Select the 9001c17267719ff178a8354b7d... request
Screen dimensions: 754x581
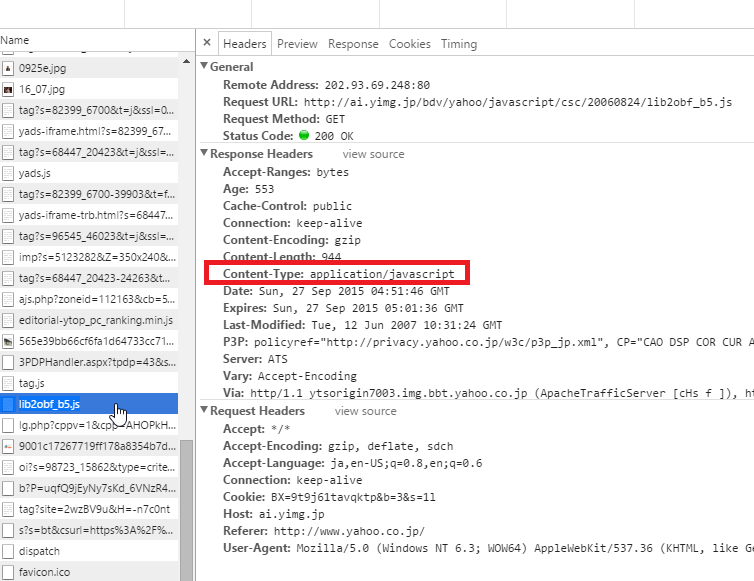click(89, 446)
